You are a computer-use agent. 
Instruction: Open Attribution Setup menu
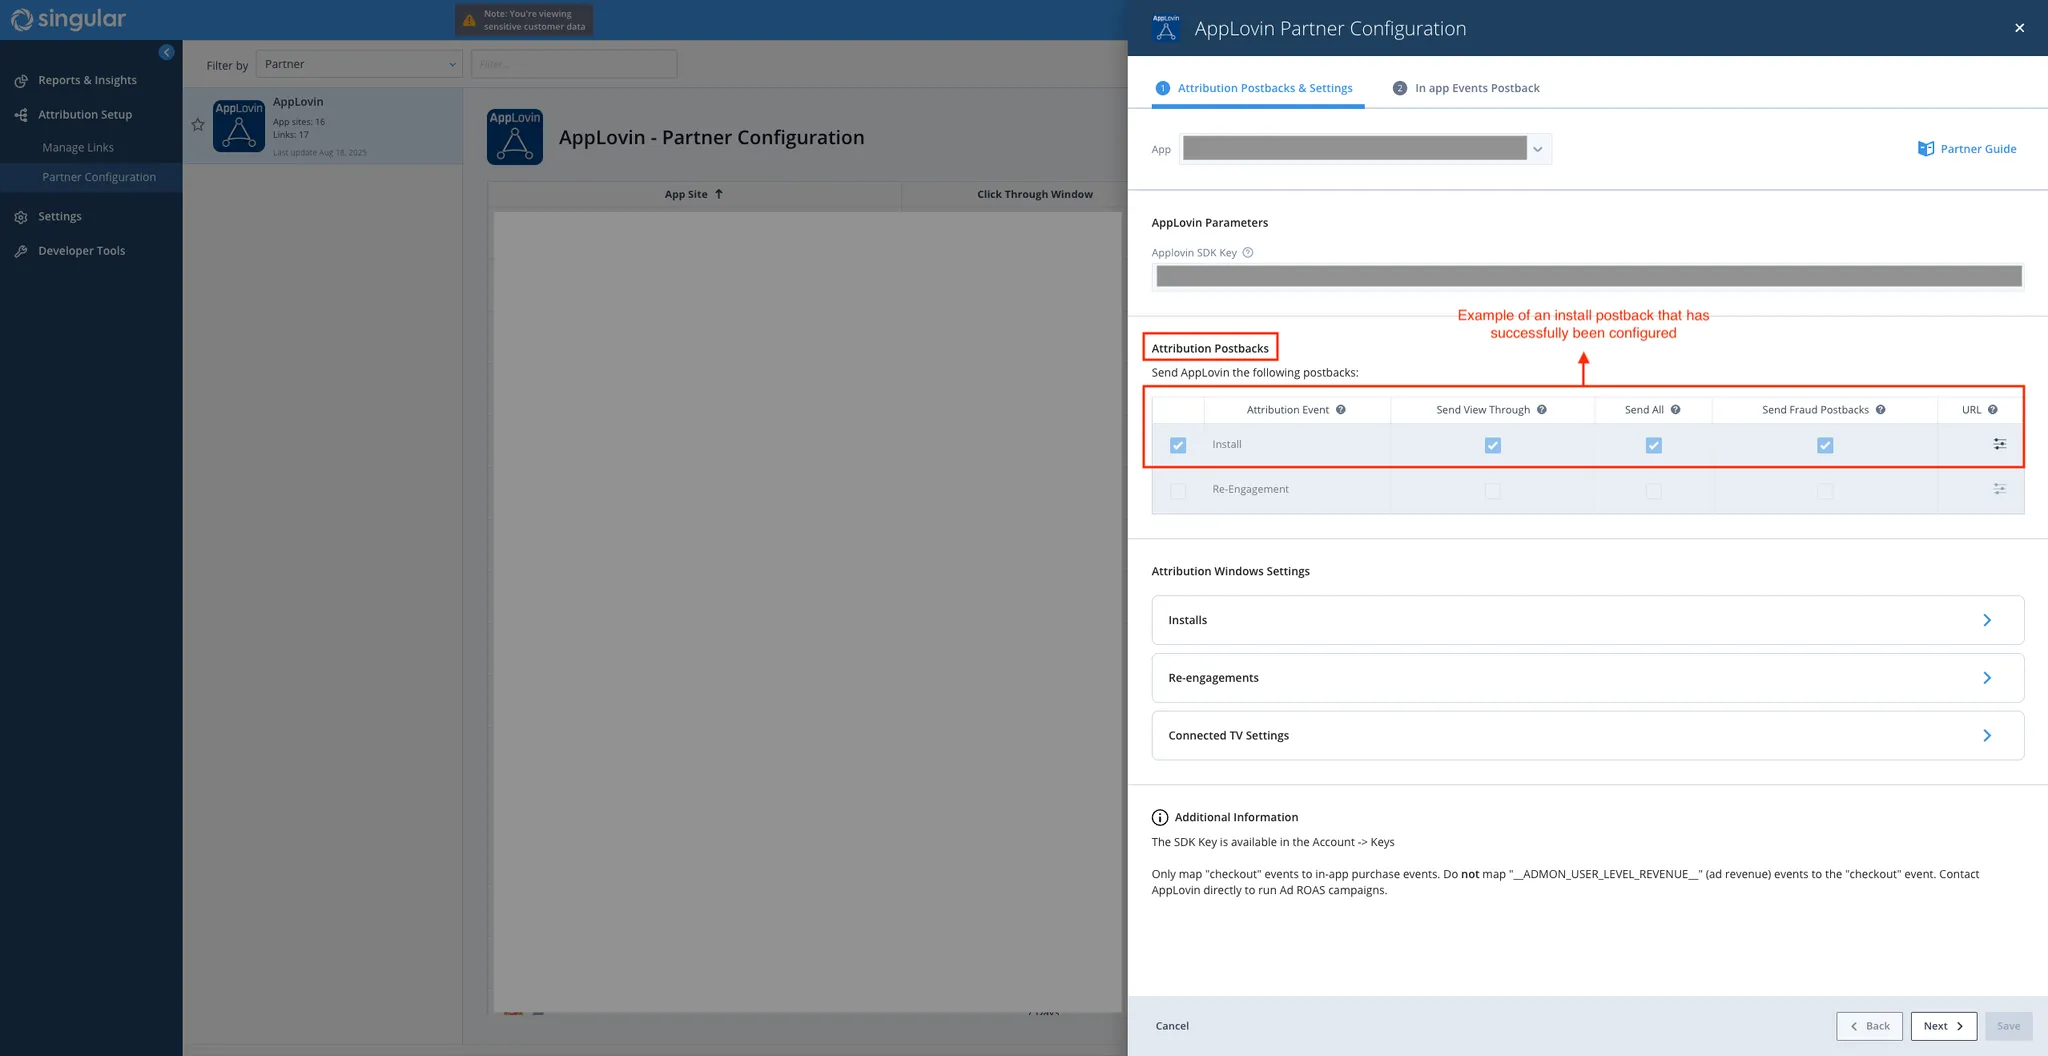pyautogui.click(x=85, y=115)
